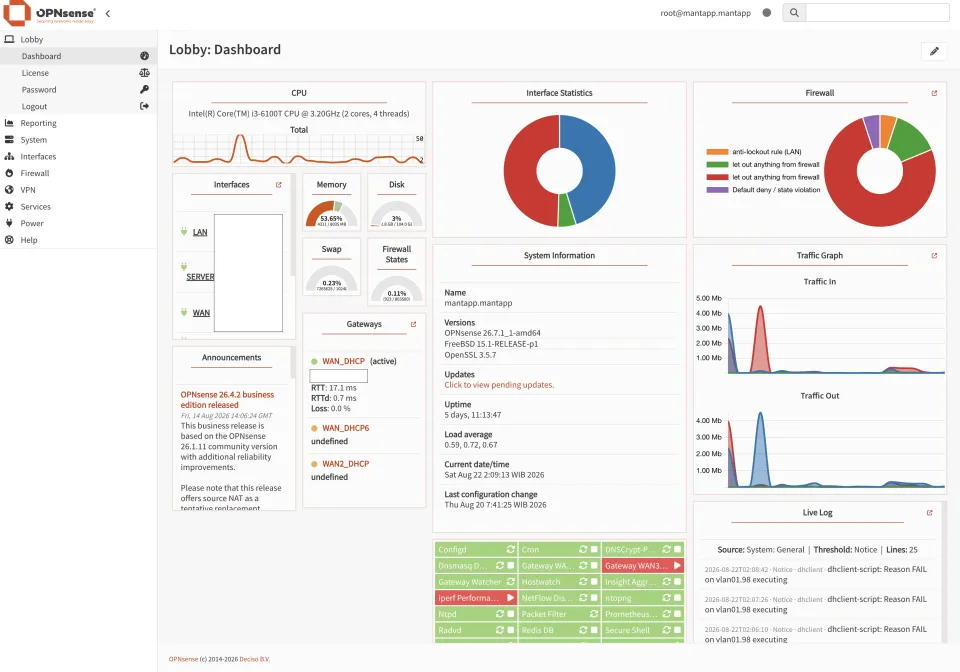This screenshot has height=672, width=960.
Task: Expand the Firewall menu section
Action: click(78, 173)
